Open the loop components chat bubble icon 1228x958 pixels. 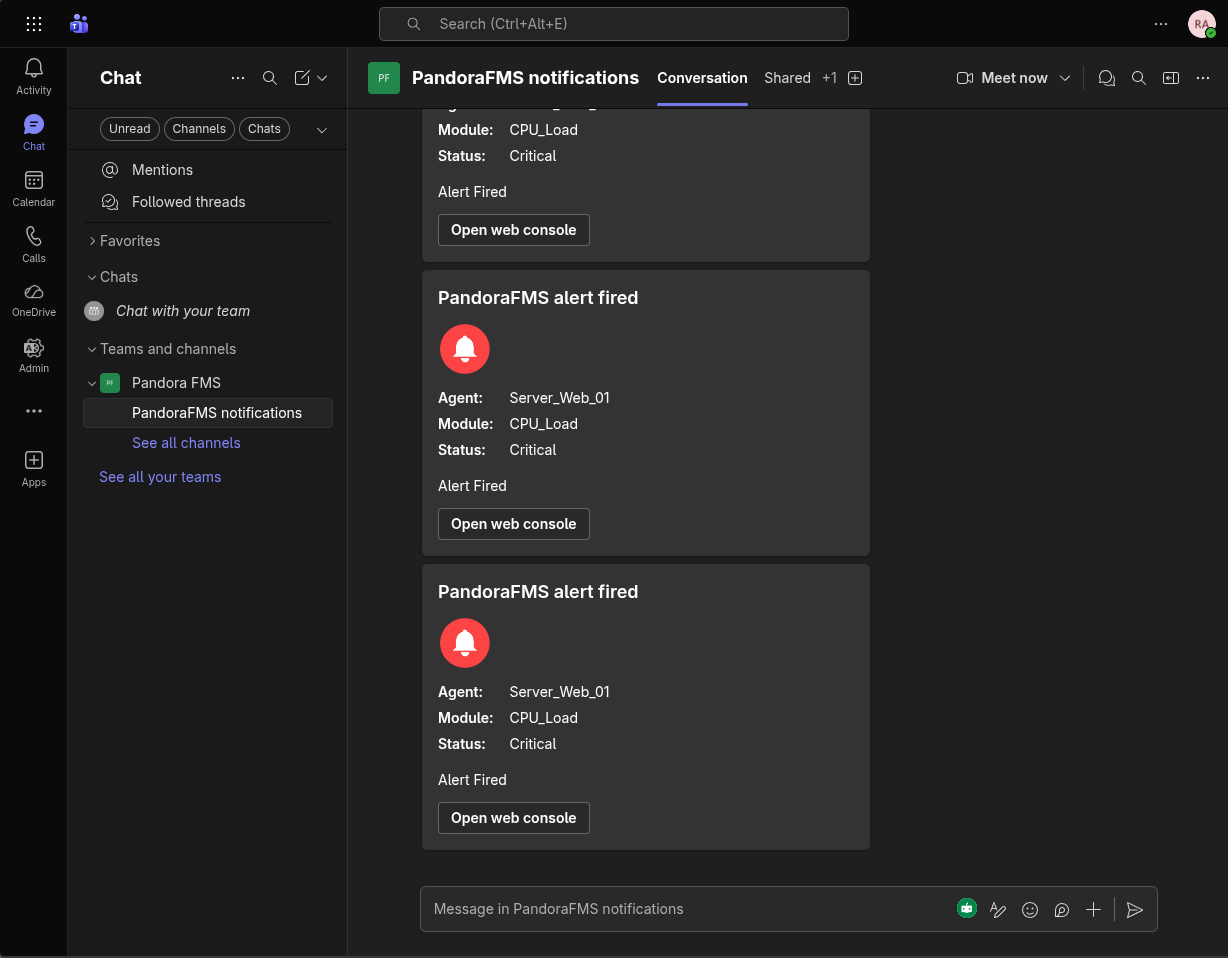pyautogui.click(x=1062, y=909)
